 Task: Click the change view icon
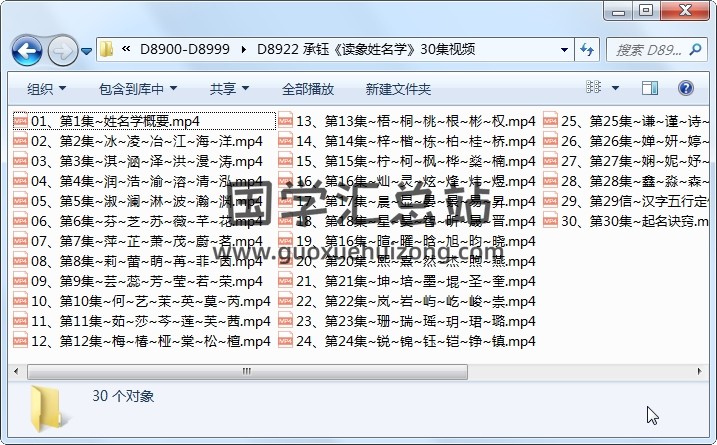[593, 87]
